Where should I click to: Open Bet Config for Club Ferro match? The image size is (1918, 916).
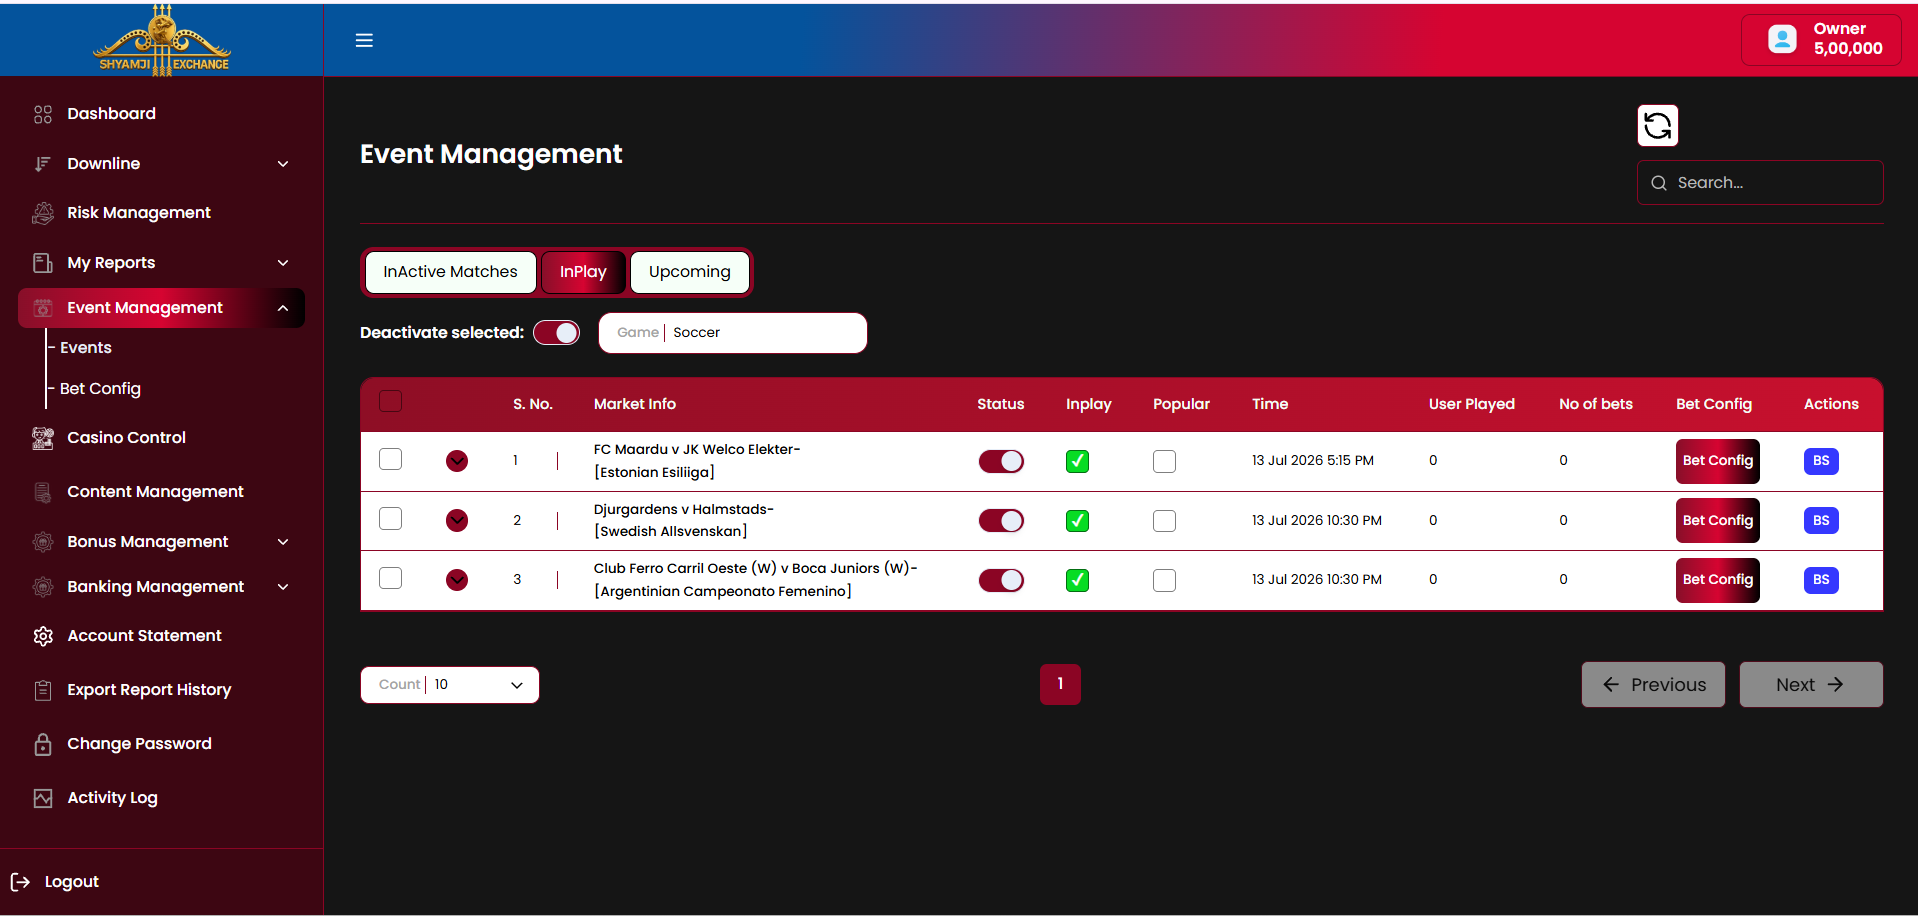[x=1717, y=580]
